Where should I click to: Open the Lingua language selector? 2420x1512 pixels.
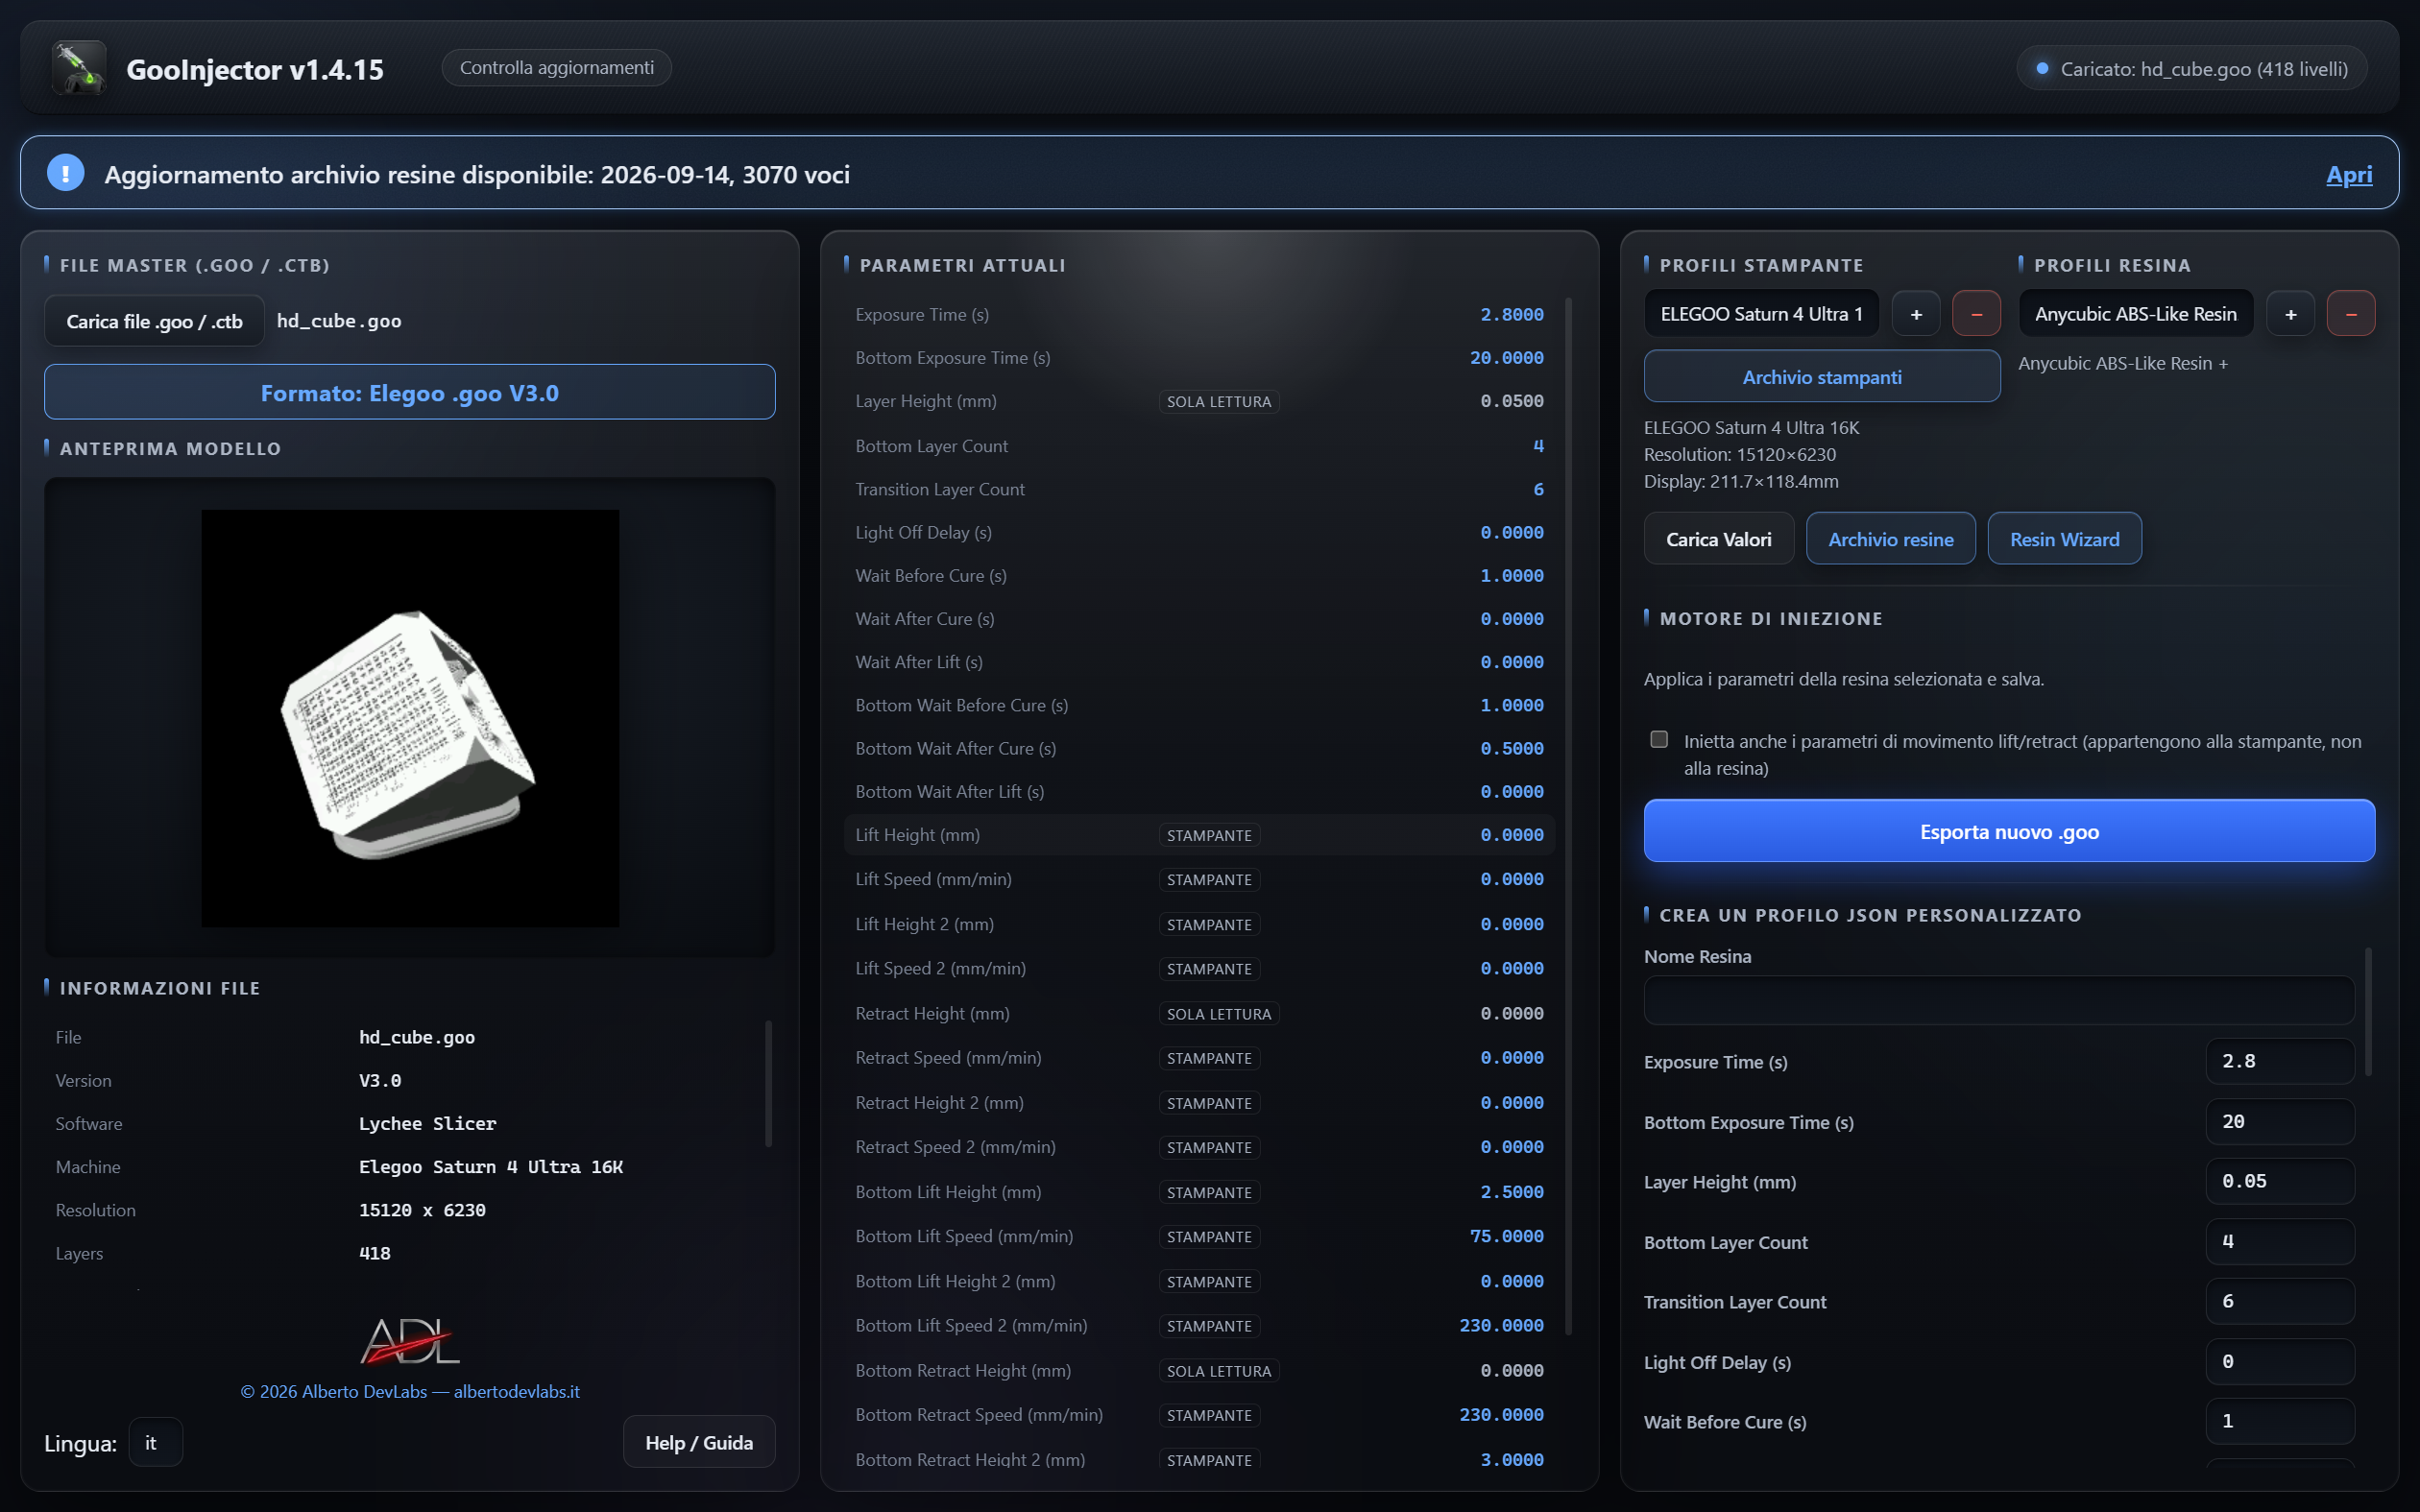pos(155,1442)
